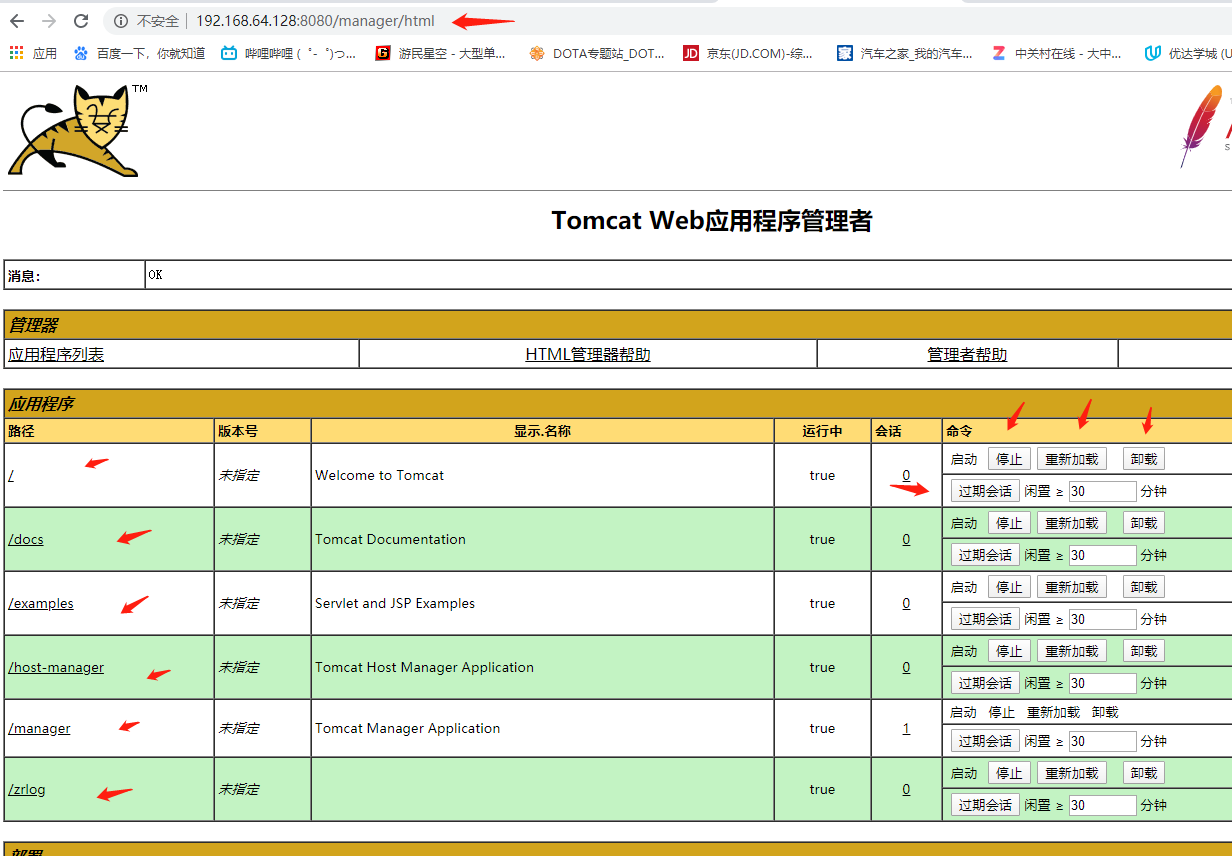This screenshot has width=1232, height=856.
Task: Stop the root / application
Action: [1009, 459]
